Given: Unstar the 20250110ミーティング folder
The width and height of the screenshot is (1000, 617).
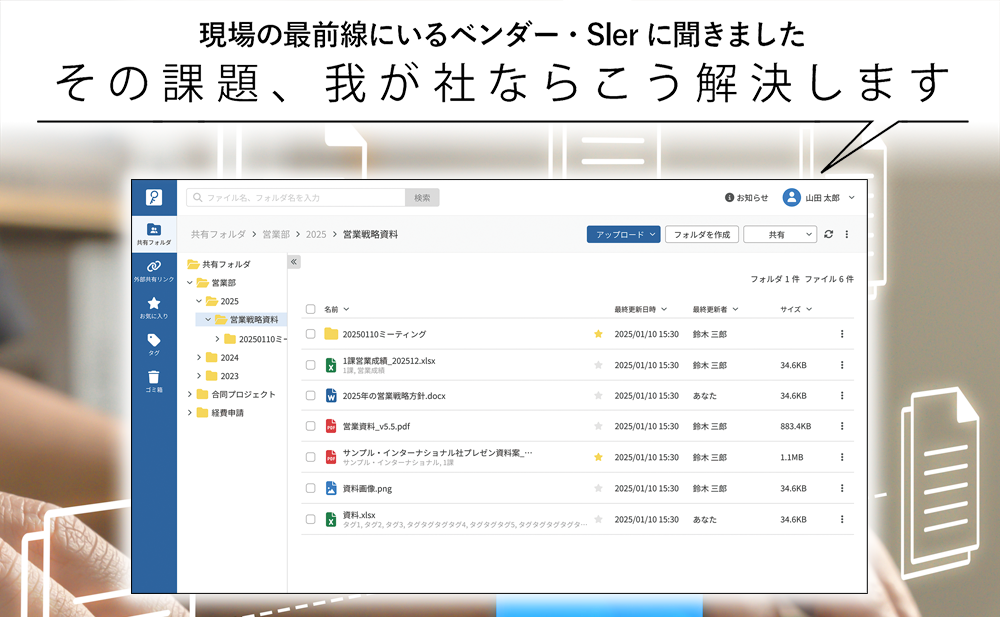Looking at the screenshot, I should coord(598,334).
